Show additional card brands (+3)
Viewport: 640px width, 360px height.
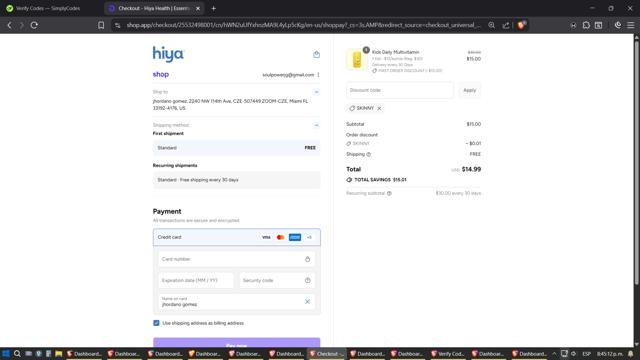click(x=309, y=237)
